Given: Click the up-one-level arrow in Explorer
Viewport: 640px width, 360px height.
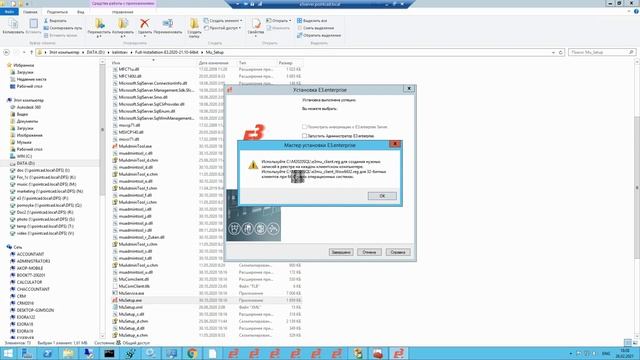Looking at the screenshot, I should 31,52.
